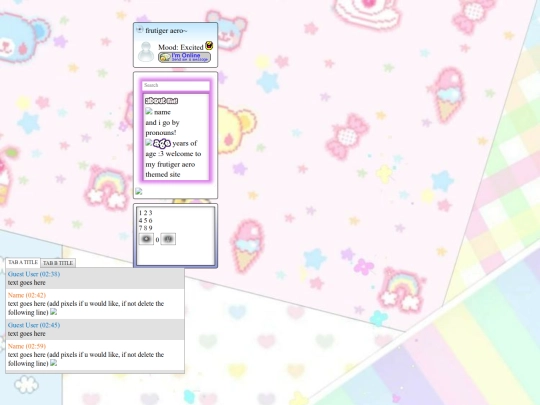The width and height of the screenshot is (540, 405).
Task: Click Name (02:42) message header
Action: (x=27, y=295)
